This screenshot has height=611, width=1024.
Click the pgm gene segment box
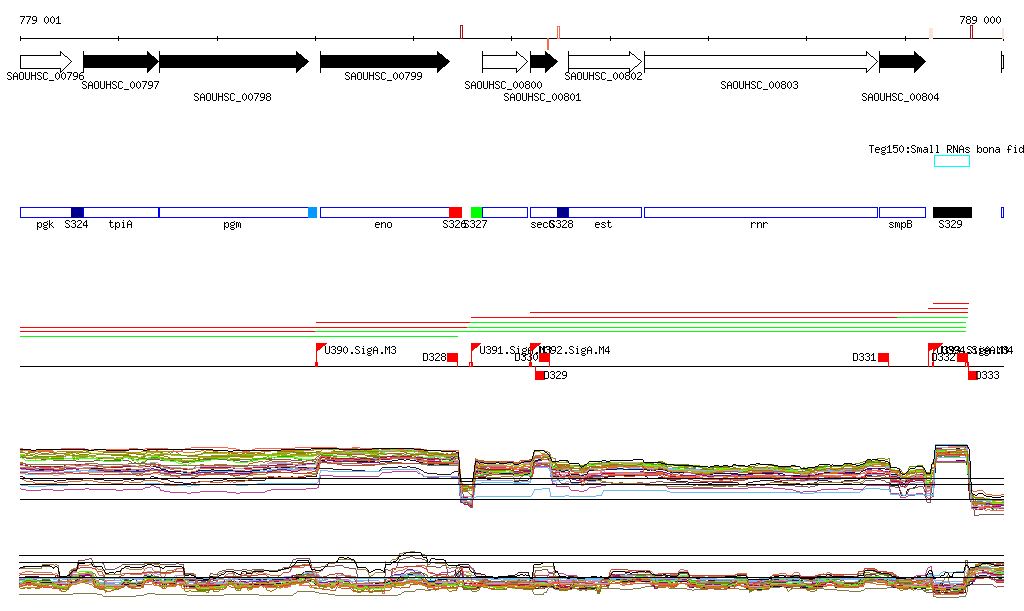tap(233, 213)
